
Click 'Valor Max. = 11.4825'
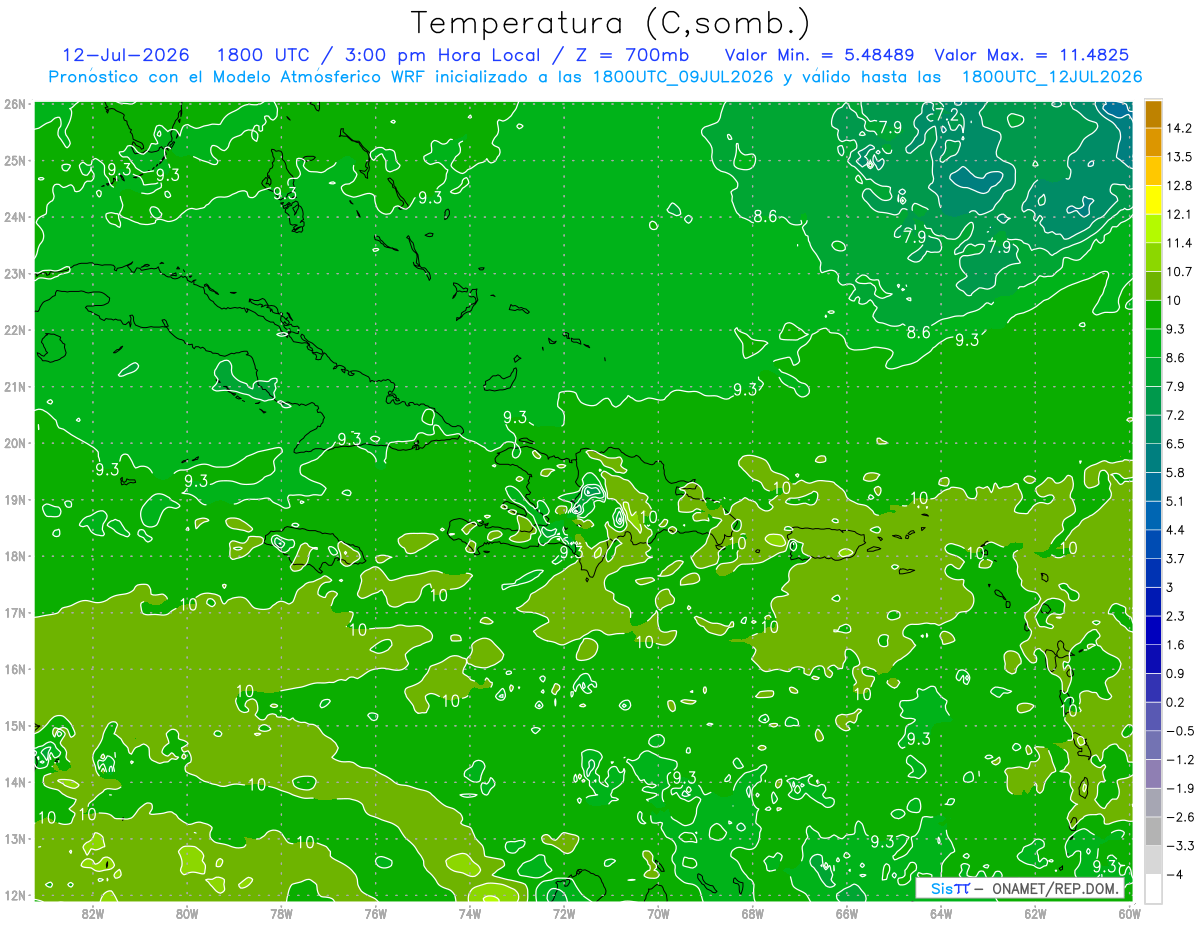coord(1033,55)
